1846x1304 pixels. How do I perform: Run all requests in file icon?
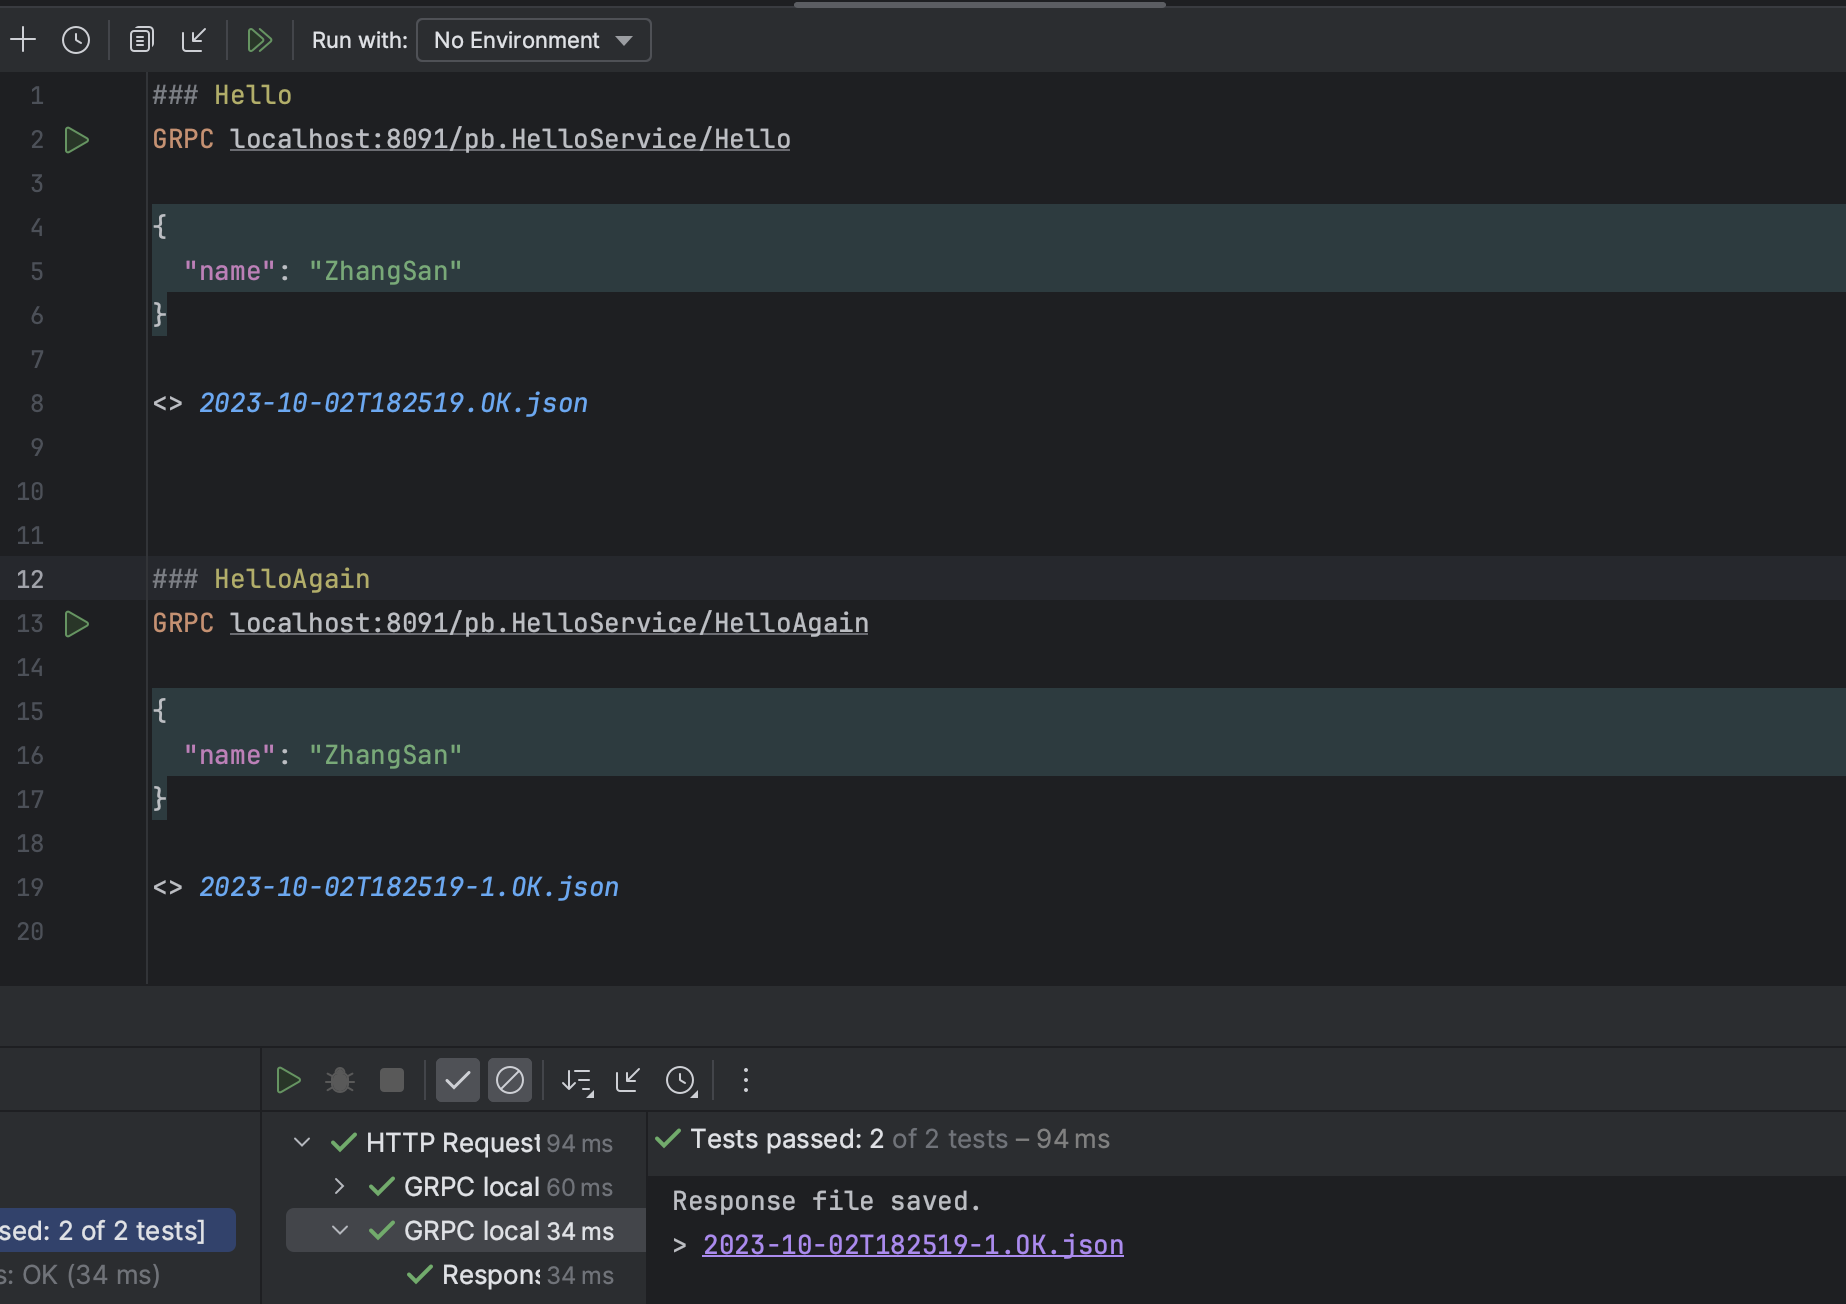coord(259,40)
